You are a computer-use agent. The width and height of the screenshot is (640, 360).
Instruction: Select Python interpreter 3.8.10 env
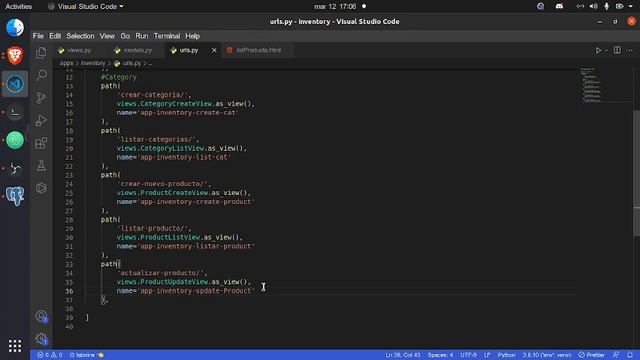[547, 355]
